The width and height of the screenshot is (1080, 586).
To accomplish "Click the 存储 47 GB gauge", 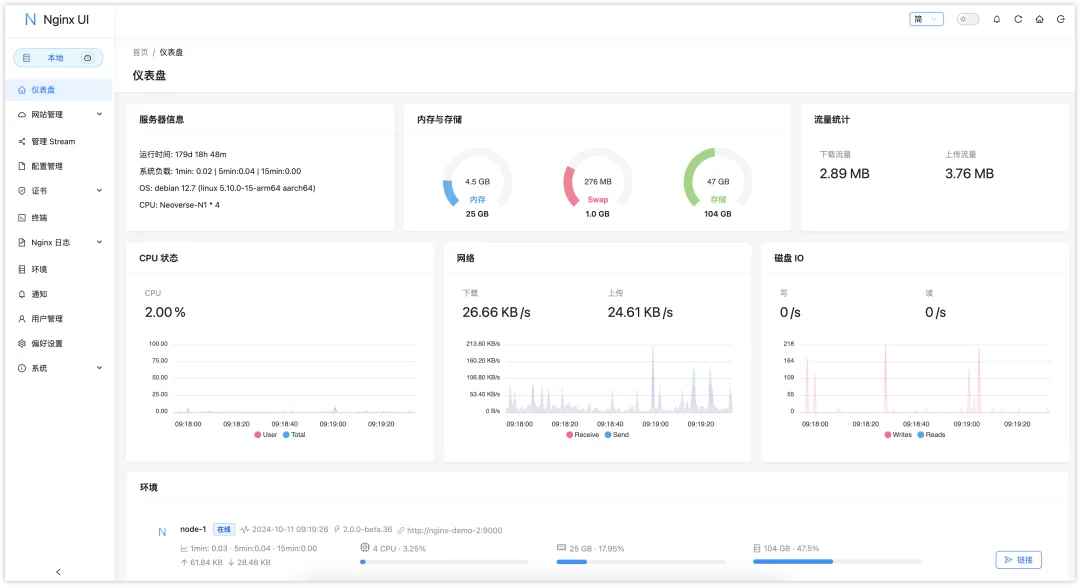I will click(718, 182).
